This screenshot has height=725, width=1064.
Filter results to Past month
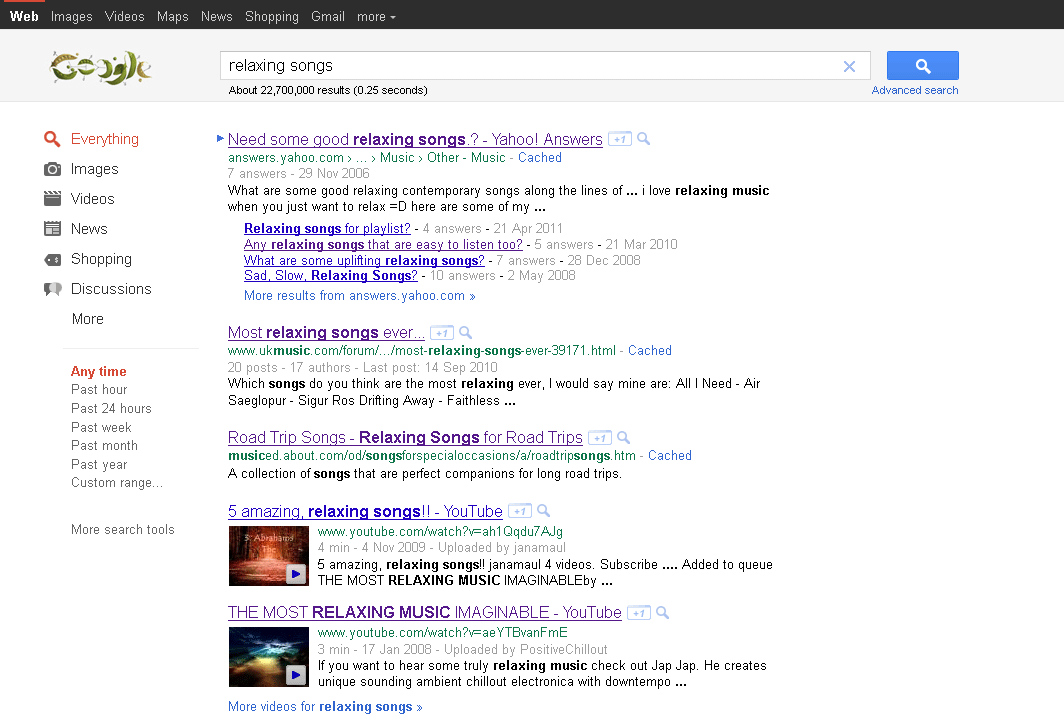click(x=104, y=446)
